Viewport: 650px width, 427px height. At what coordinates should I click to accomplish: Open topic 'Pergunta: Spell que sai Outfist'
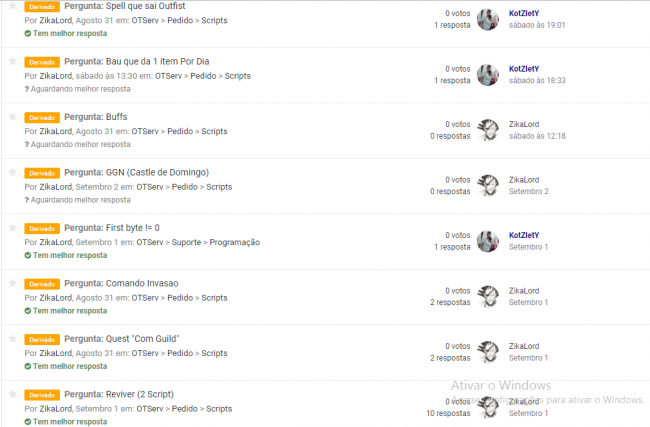click(x=125, y=6)
